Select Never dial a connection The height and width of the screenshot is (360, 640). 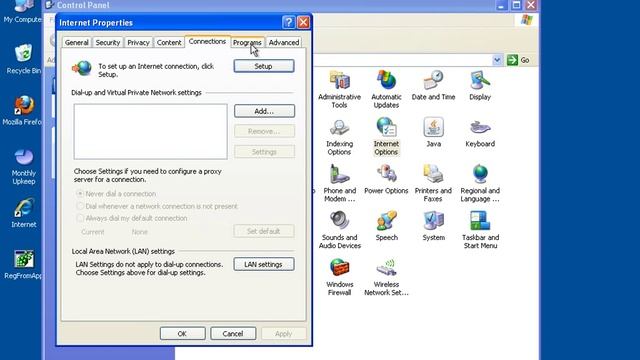[116, 193]
